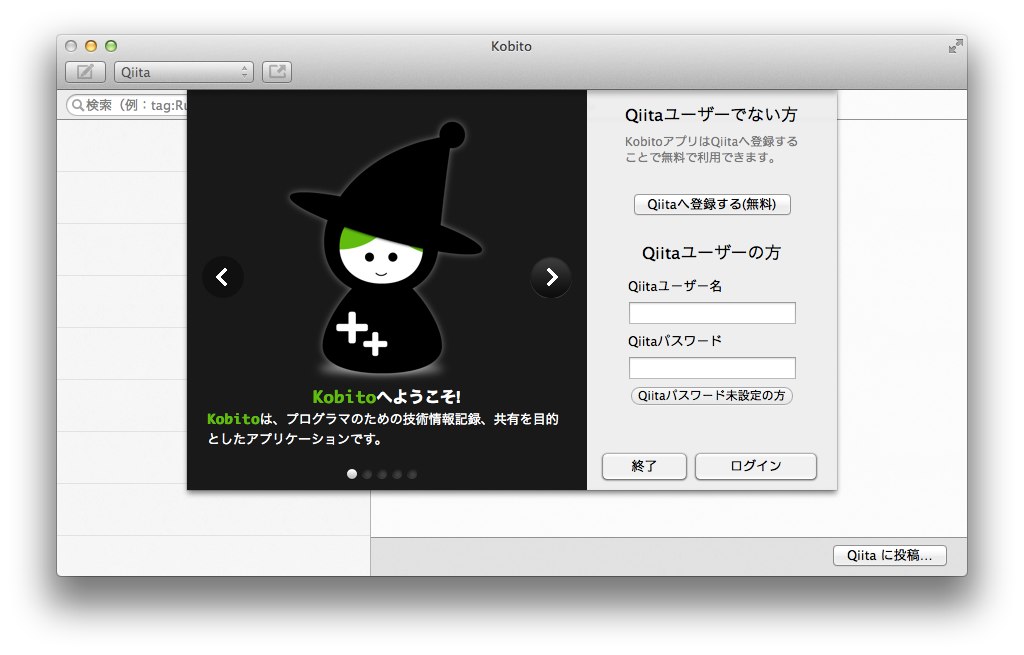Click the Qiita に投稿... button
This screenshot has width=1024, height=655.
click(x=889, y=556)
